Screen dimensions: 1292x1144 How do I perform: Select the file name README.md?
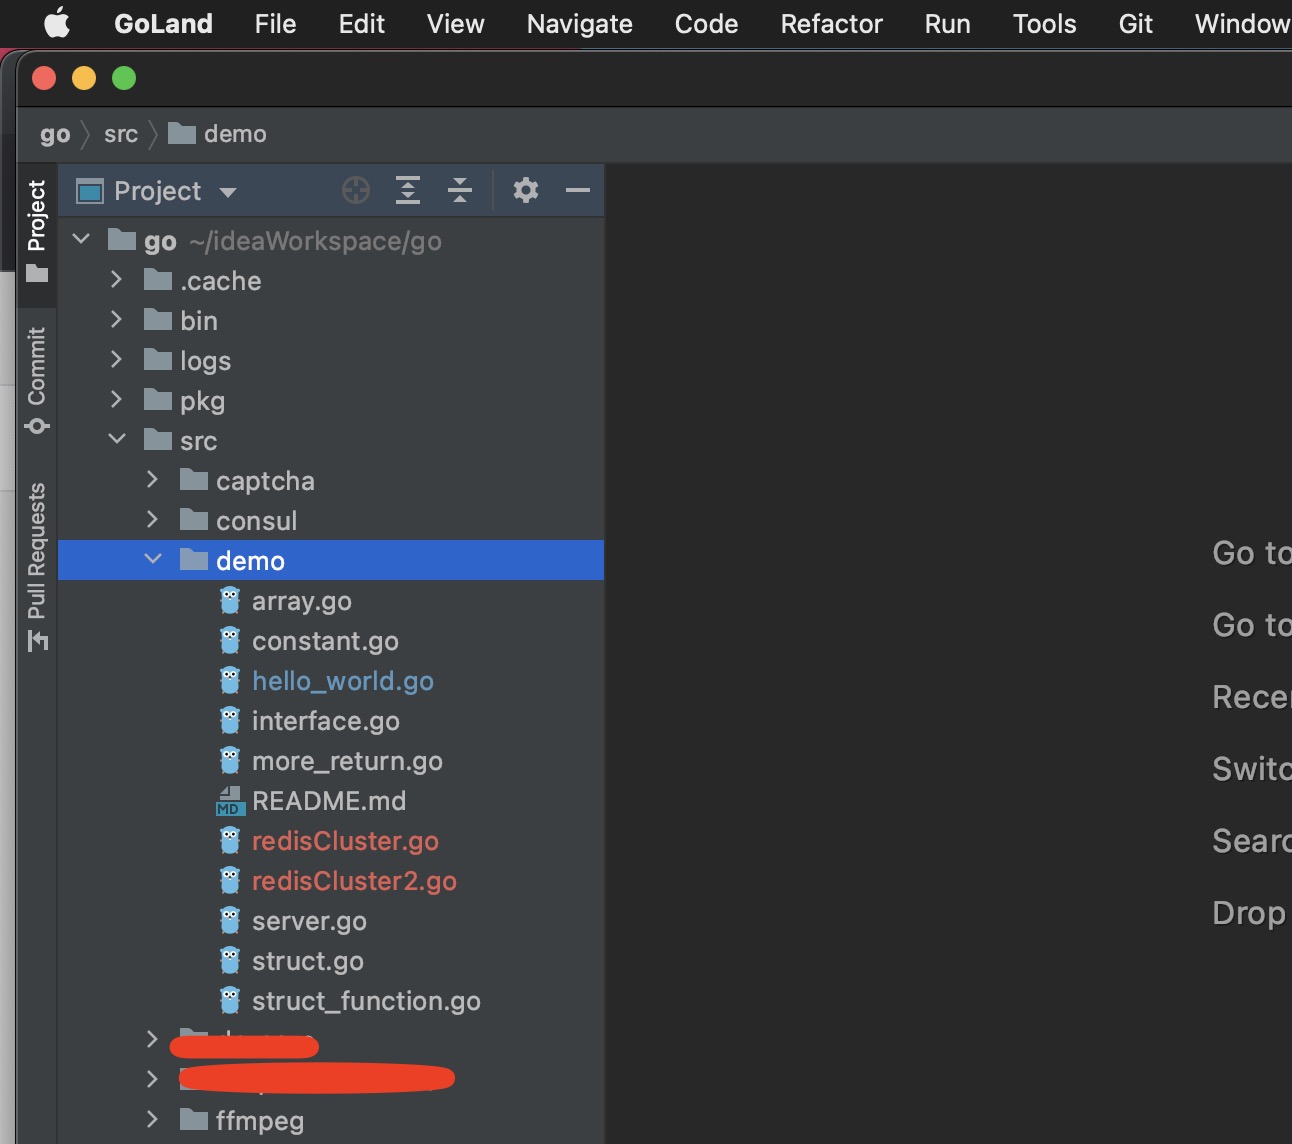[329, 801]
